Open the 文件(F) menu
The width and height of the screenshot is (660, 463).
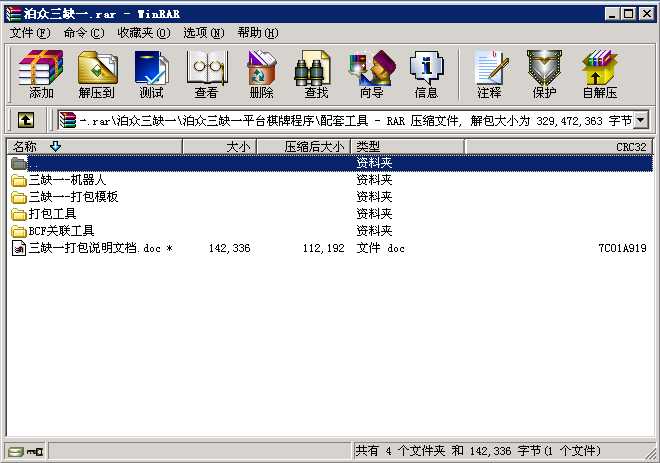pyautogui.click(x=29, y=33)
